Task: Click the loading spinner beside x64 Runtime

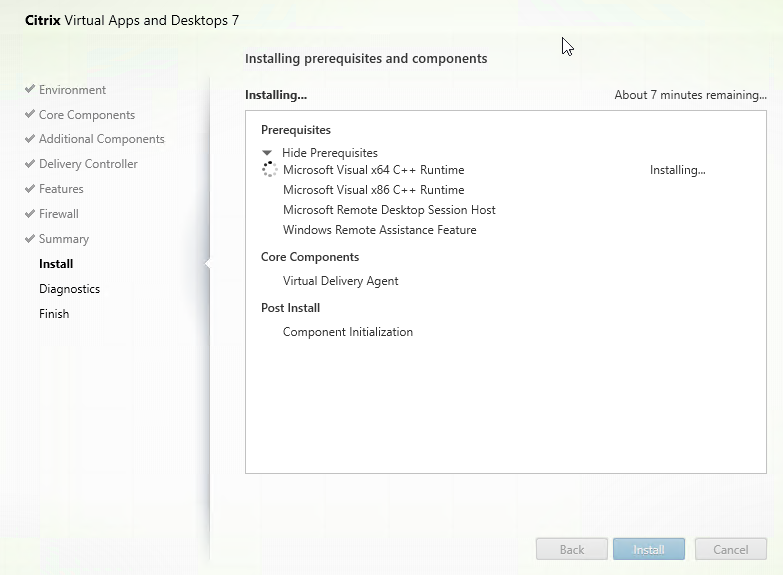Action: [268, 170]
